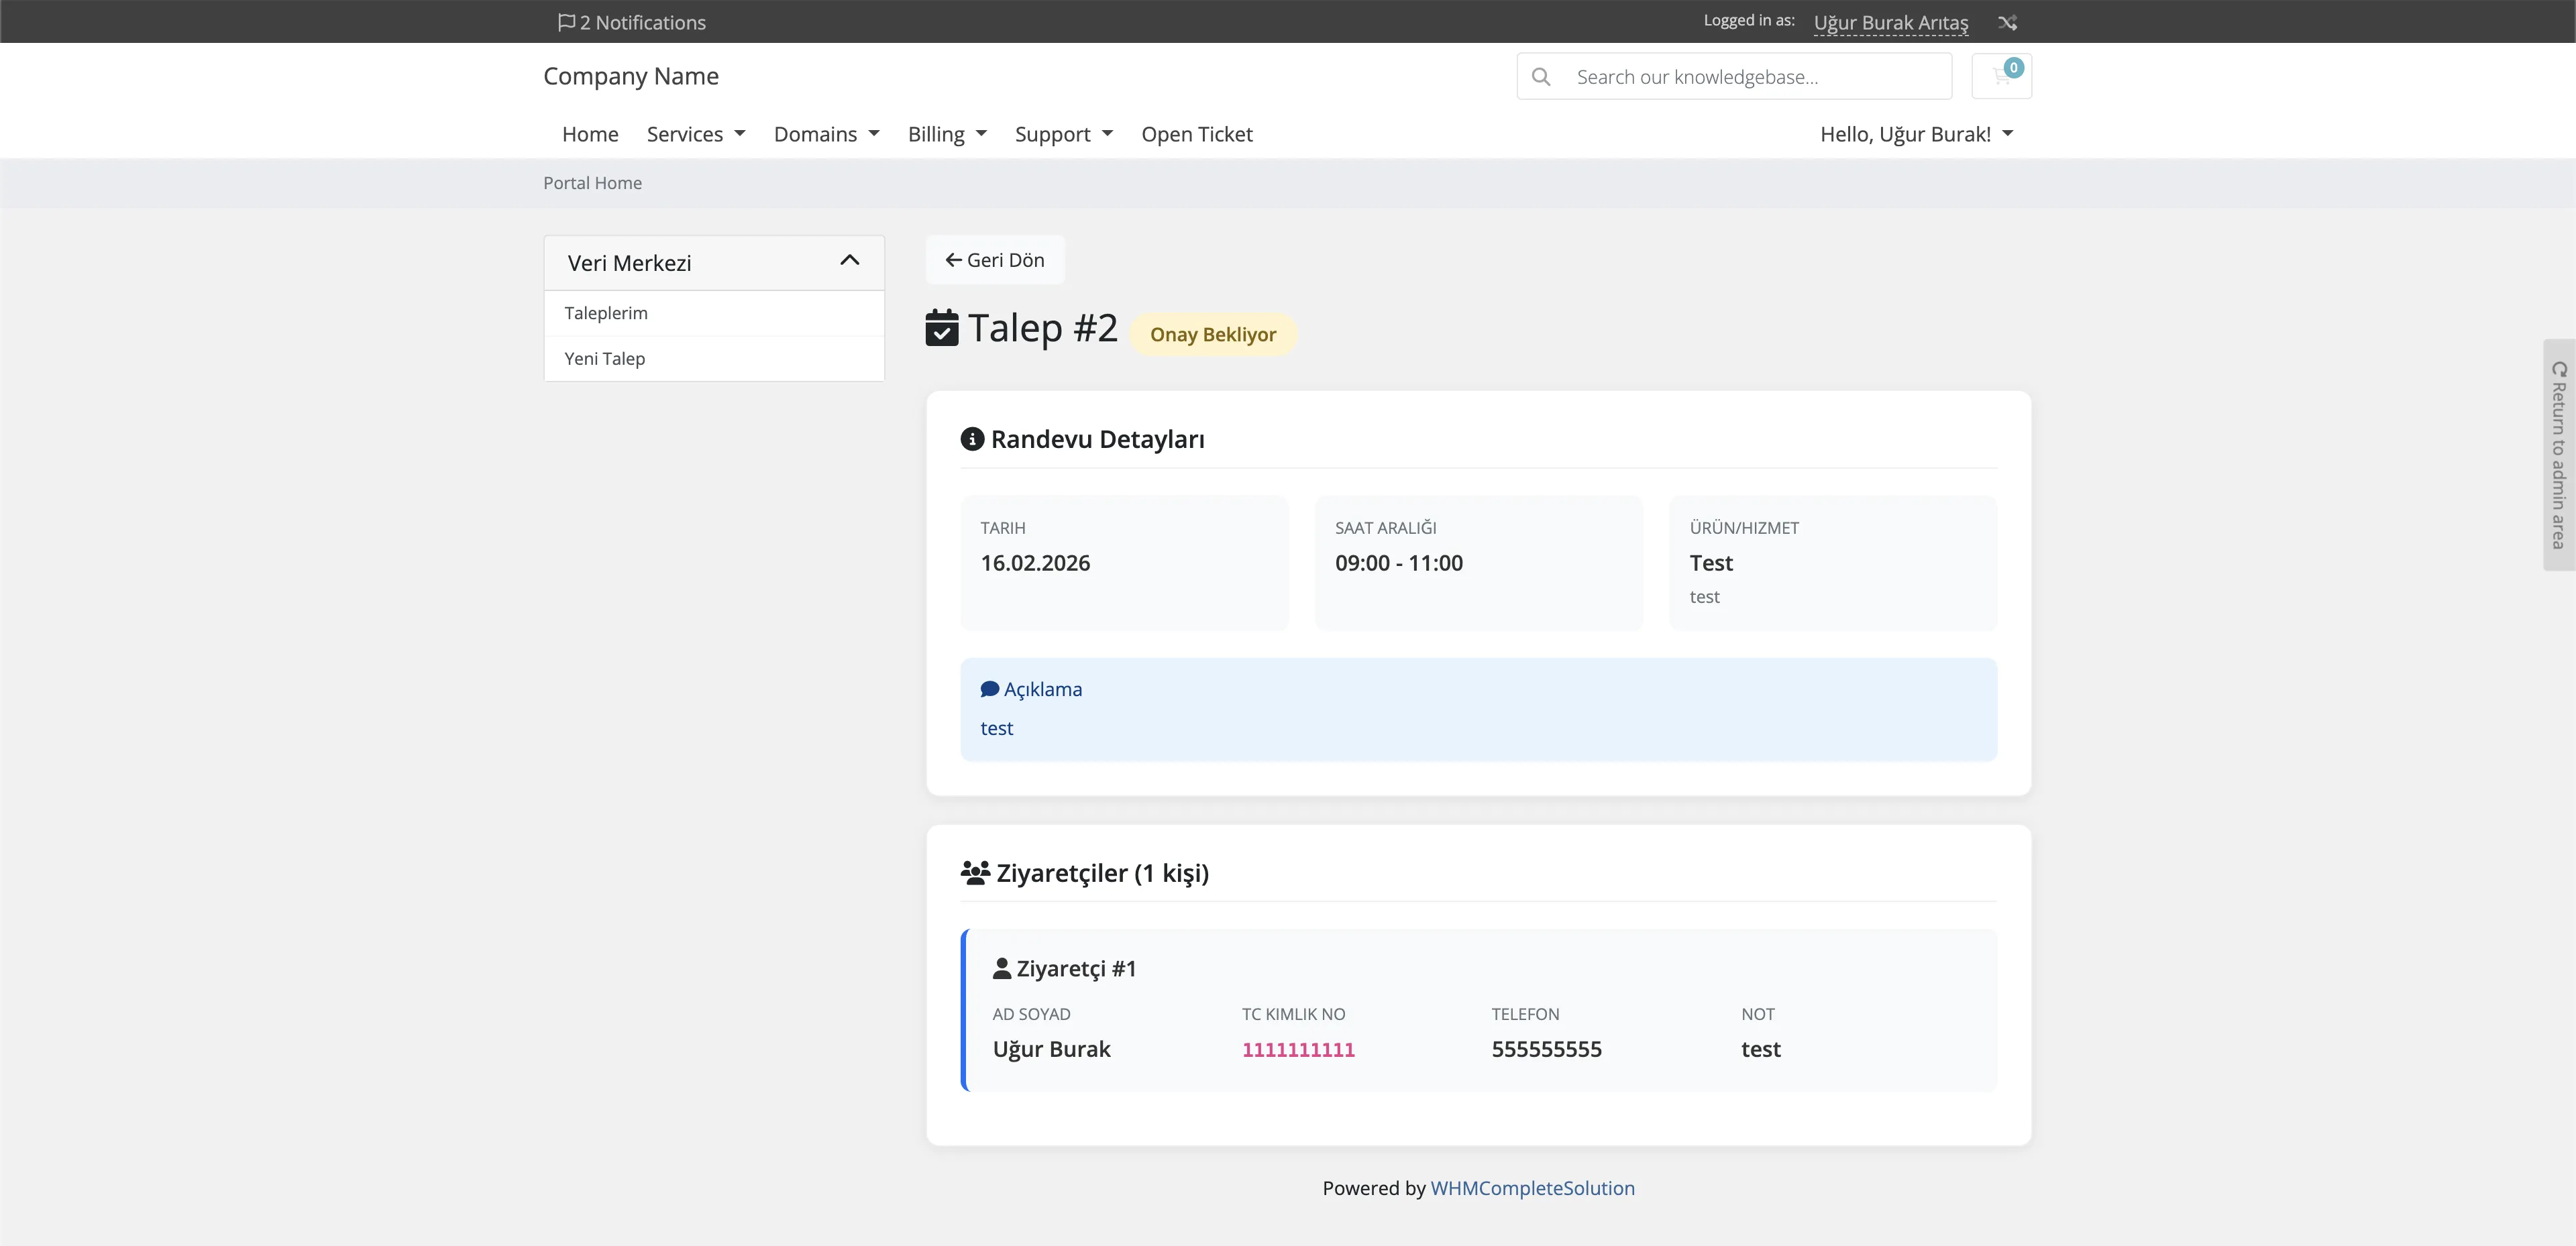Click the Açıklama label
Screen dimensions: 2576x1246
coord(1043,689)
